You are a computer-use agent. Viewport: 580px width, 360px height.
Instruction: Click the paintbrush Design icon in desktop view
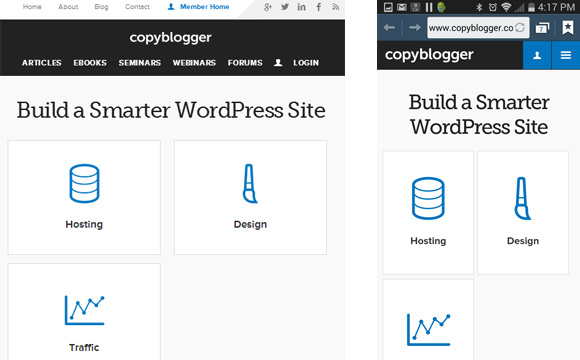point(250,184)
